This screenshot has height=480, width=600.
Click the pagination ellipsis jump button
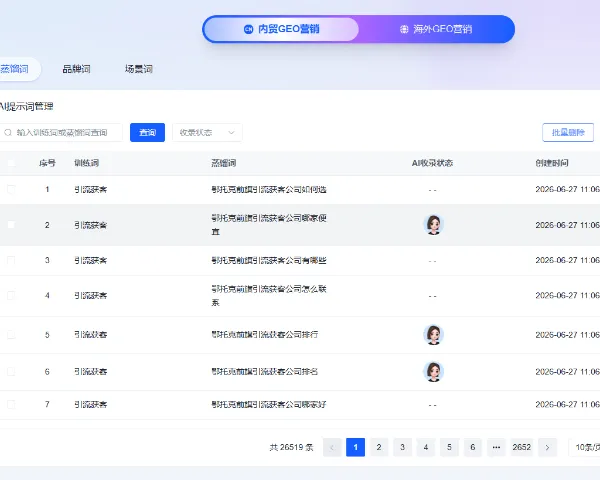point(496,447)
